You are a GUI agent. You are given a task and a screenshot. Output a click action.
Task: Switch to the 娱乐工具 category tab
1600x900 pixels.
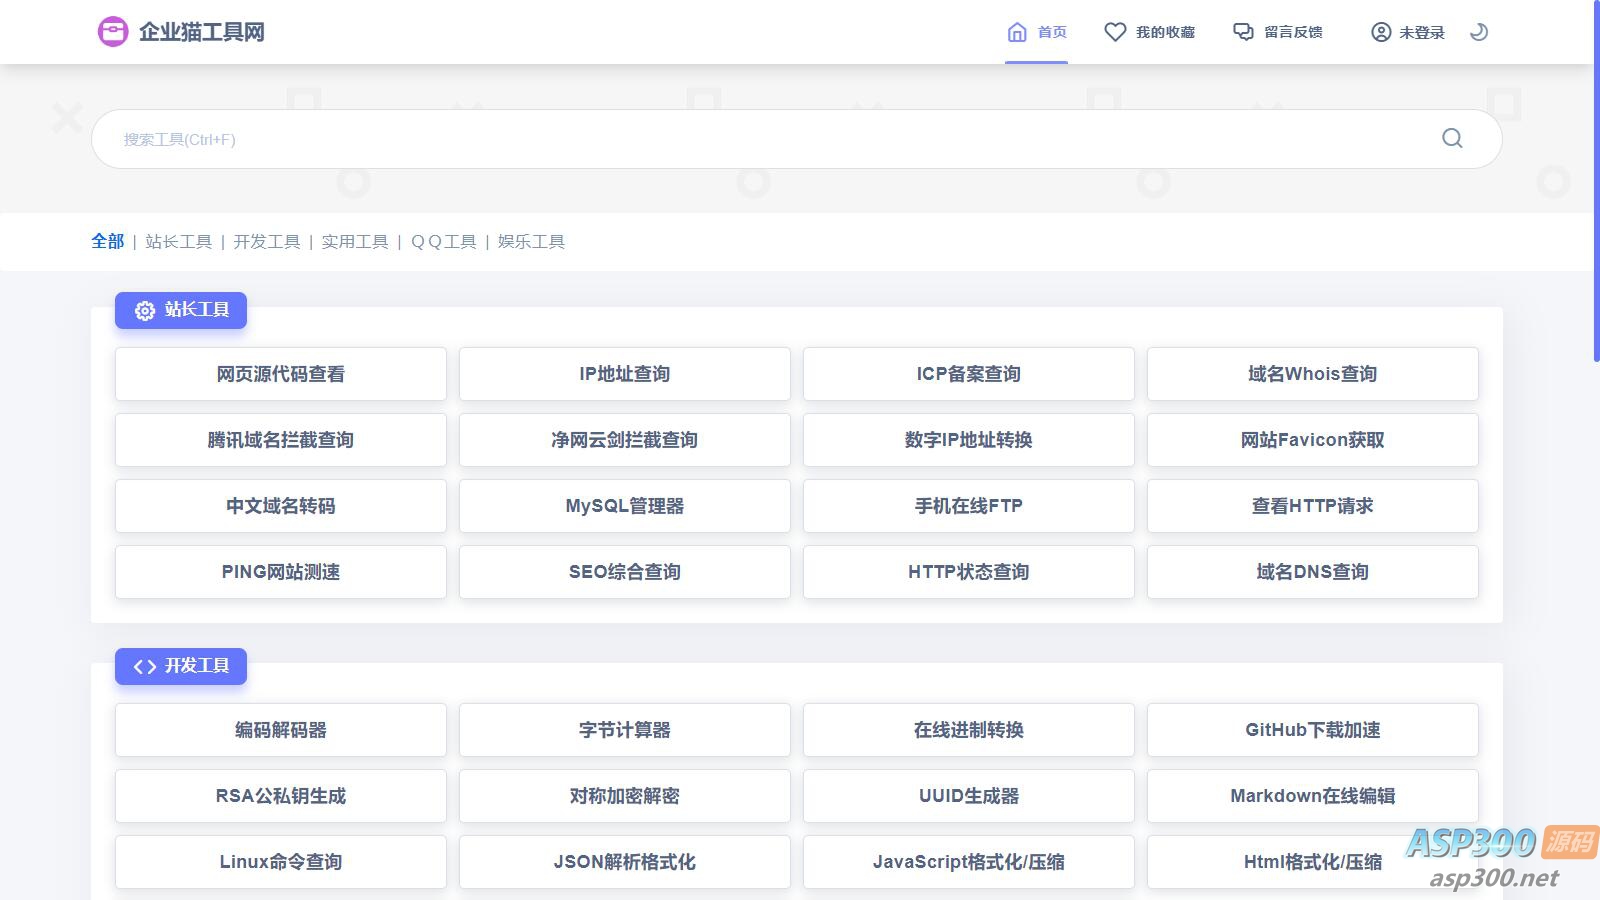531,242
